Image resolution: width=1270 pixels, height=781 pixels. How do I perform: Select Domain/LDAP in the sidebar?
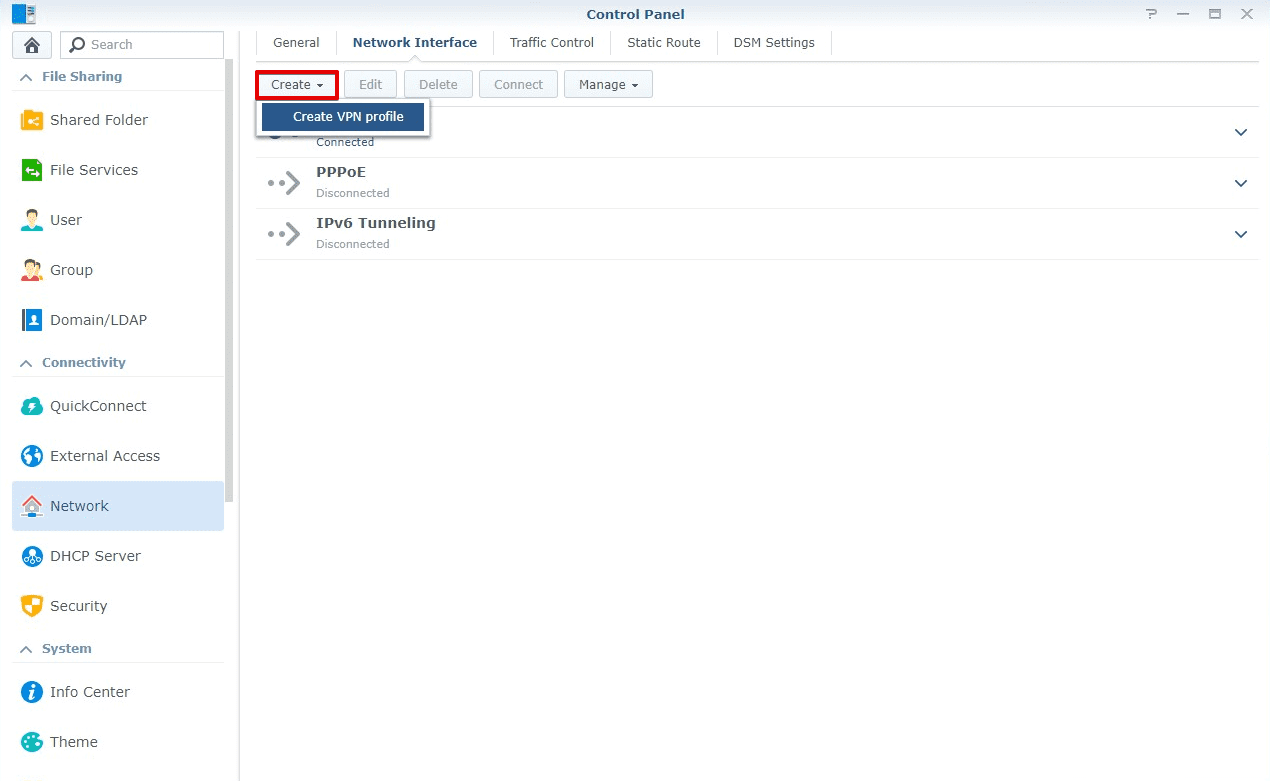[x=96, y=319]
